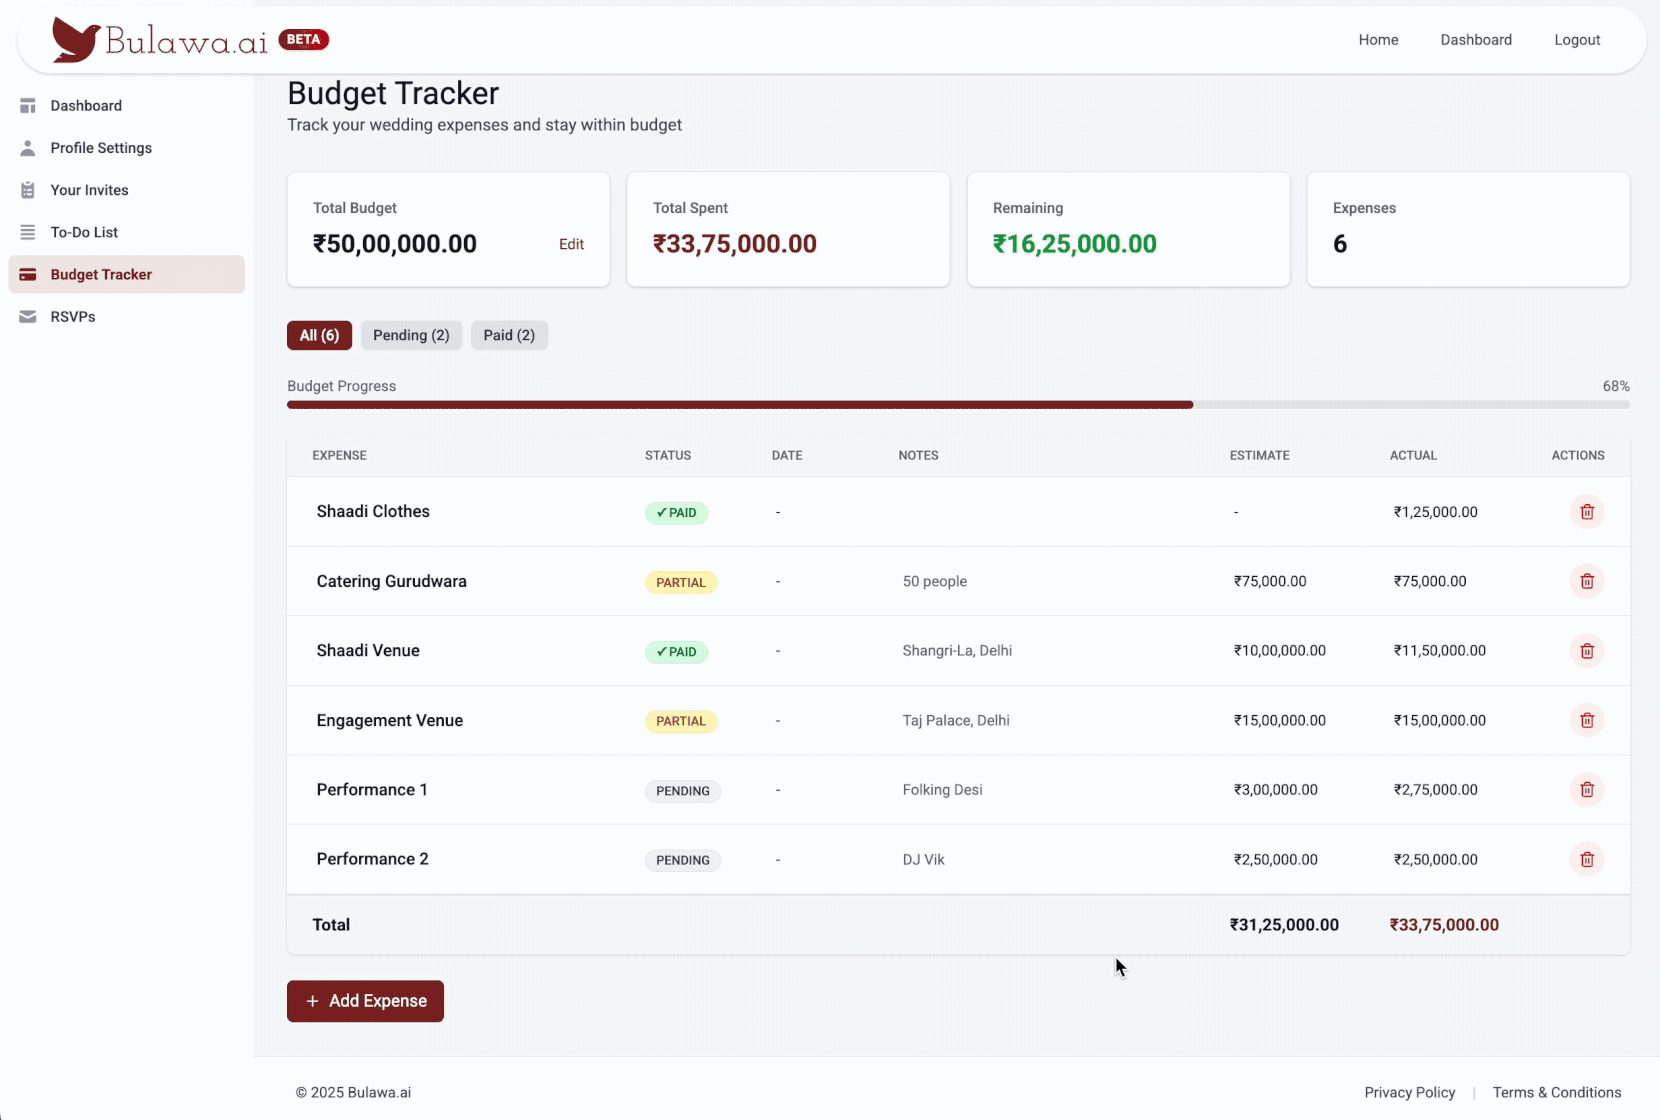1660x1120 pixels.
Task: Click the 68% progress label
Action: tap(1616, 386)
